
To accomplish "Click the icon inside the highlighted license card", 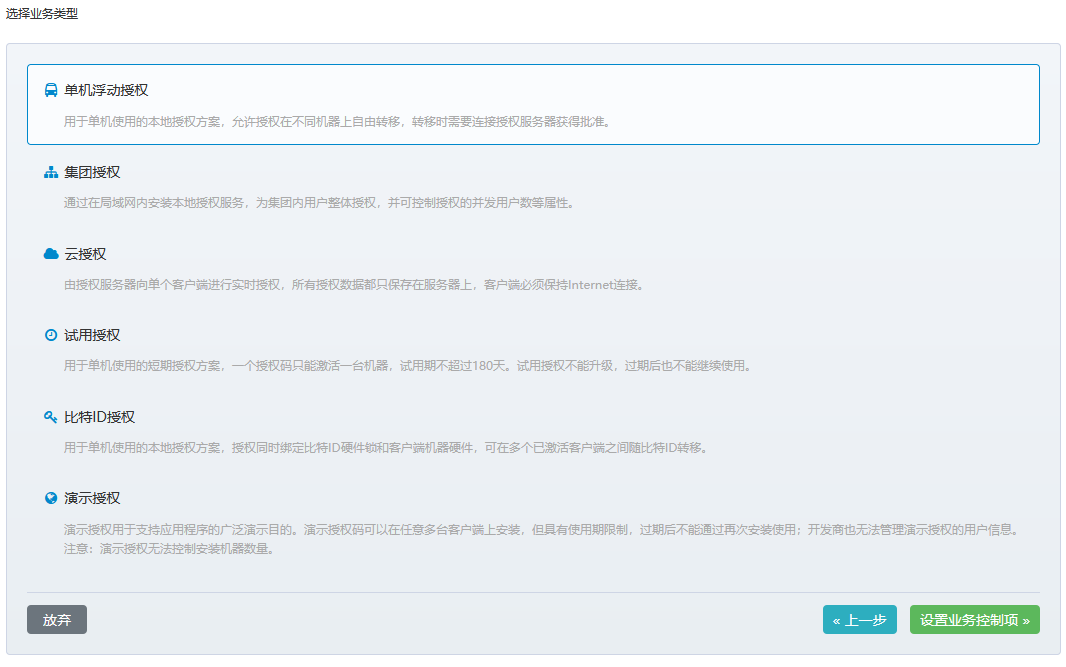I will [x=50, y=89].
